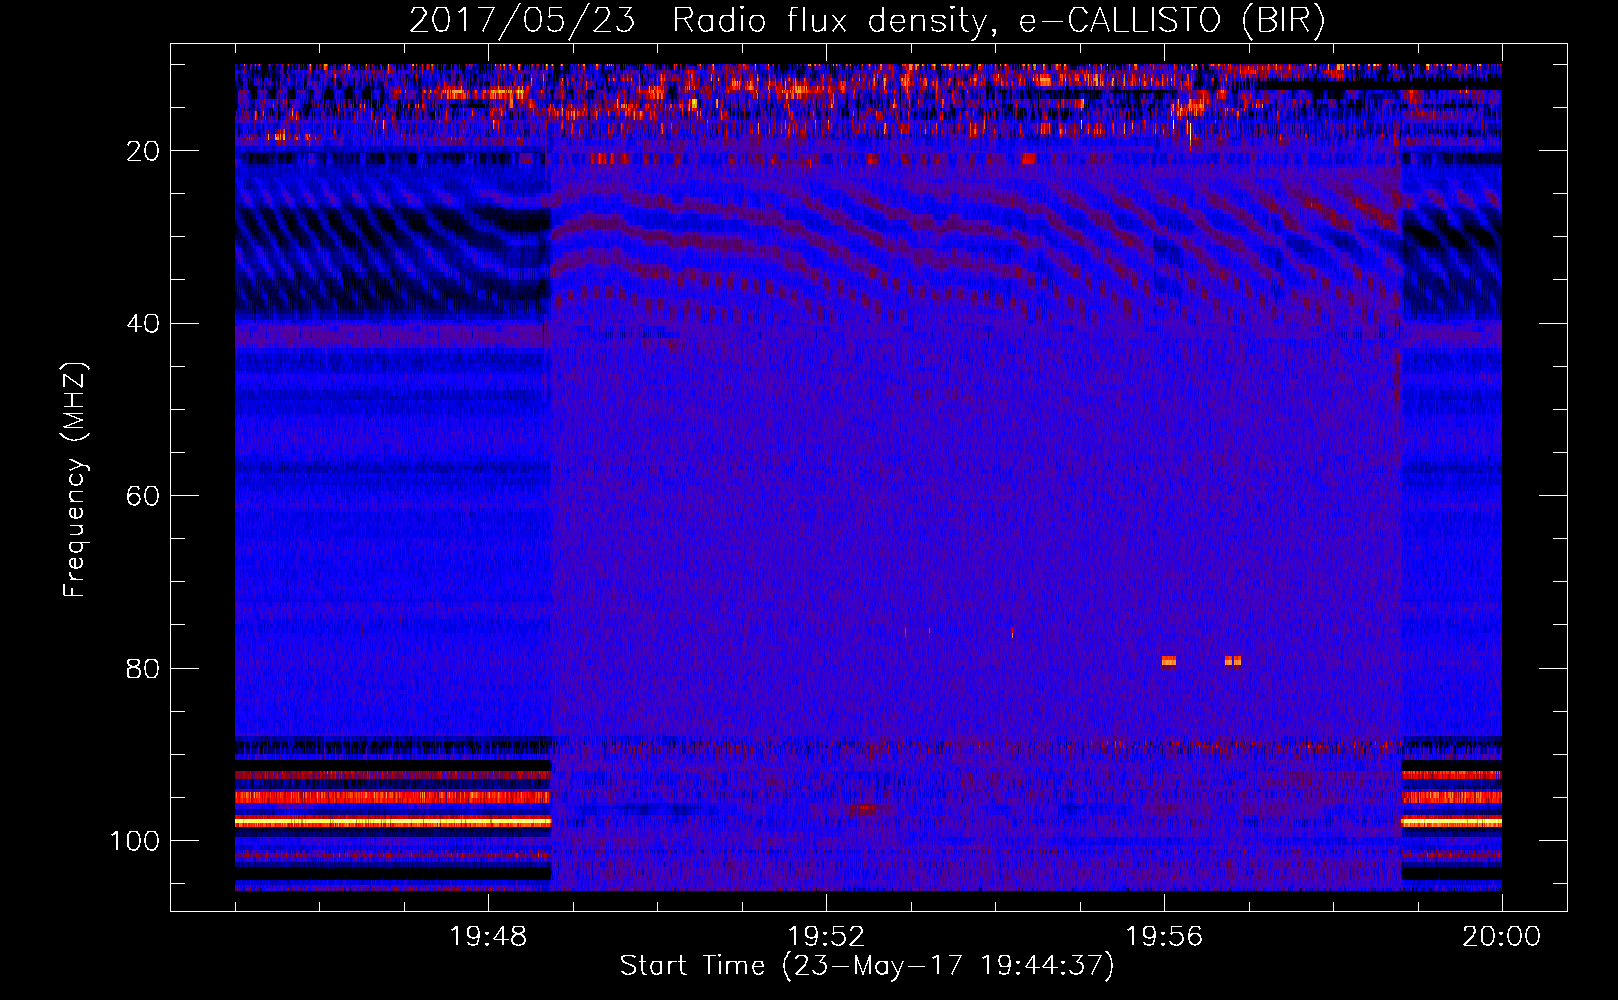Click the 19:52 time tick label
This screenshot has height=1000, width=1618.
coord(826,937)
